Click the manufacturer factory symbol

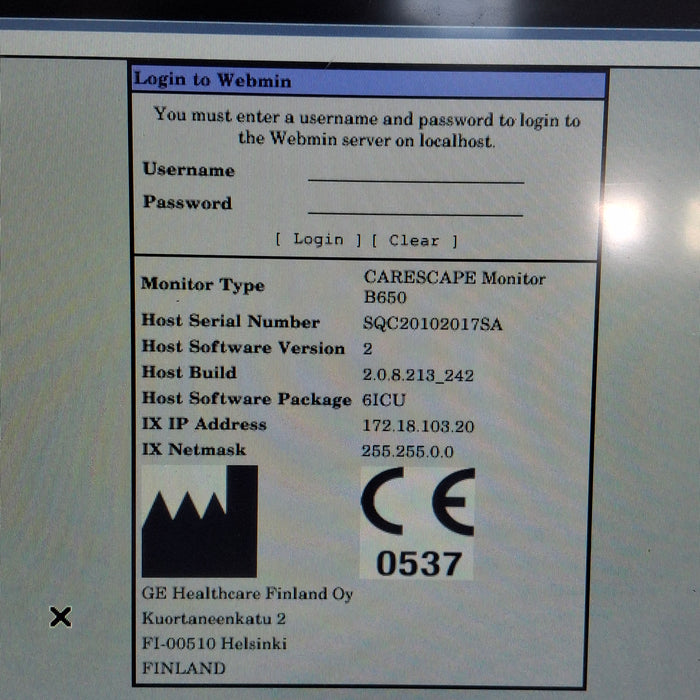(x=200, y=521)
